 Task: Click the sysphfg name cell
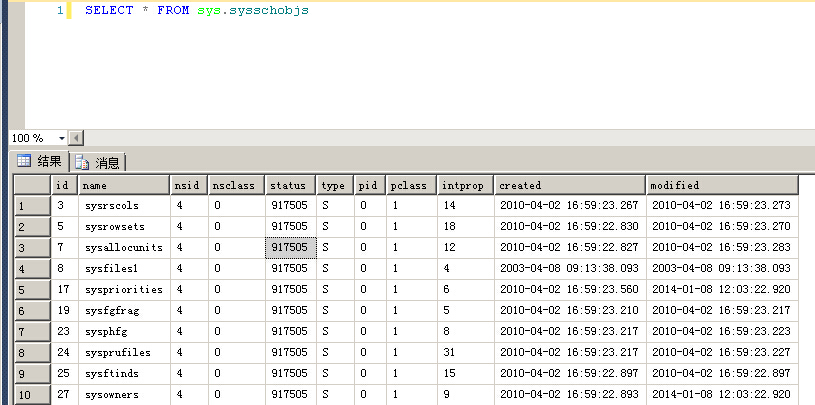124,331
